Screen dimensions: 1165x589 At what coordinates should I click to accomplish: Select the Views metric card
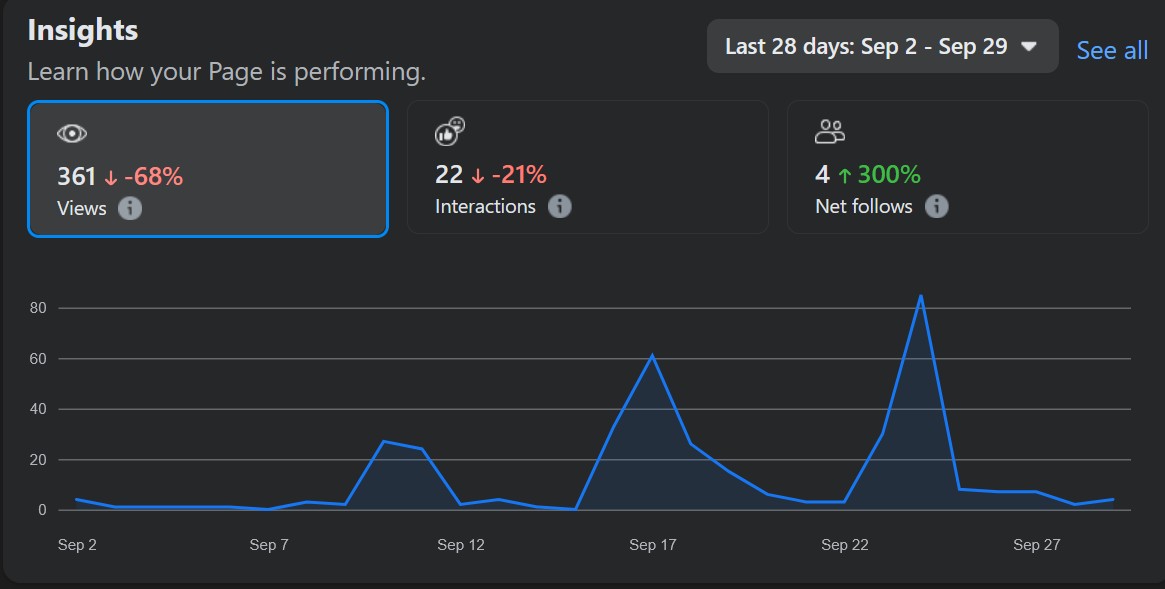pyautogui.click(x=208, y=169)
